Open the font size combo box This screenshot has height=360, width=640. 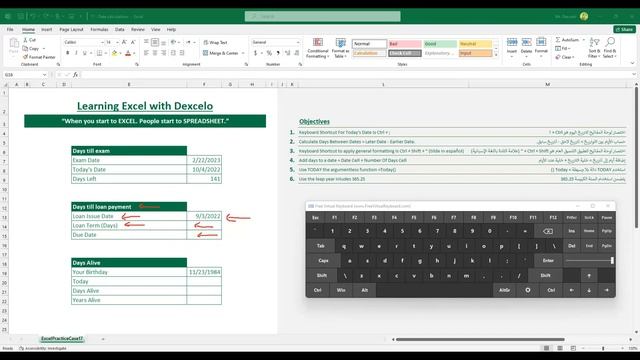point(112,42)
